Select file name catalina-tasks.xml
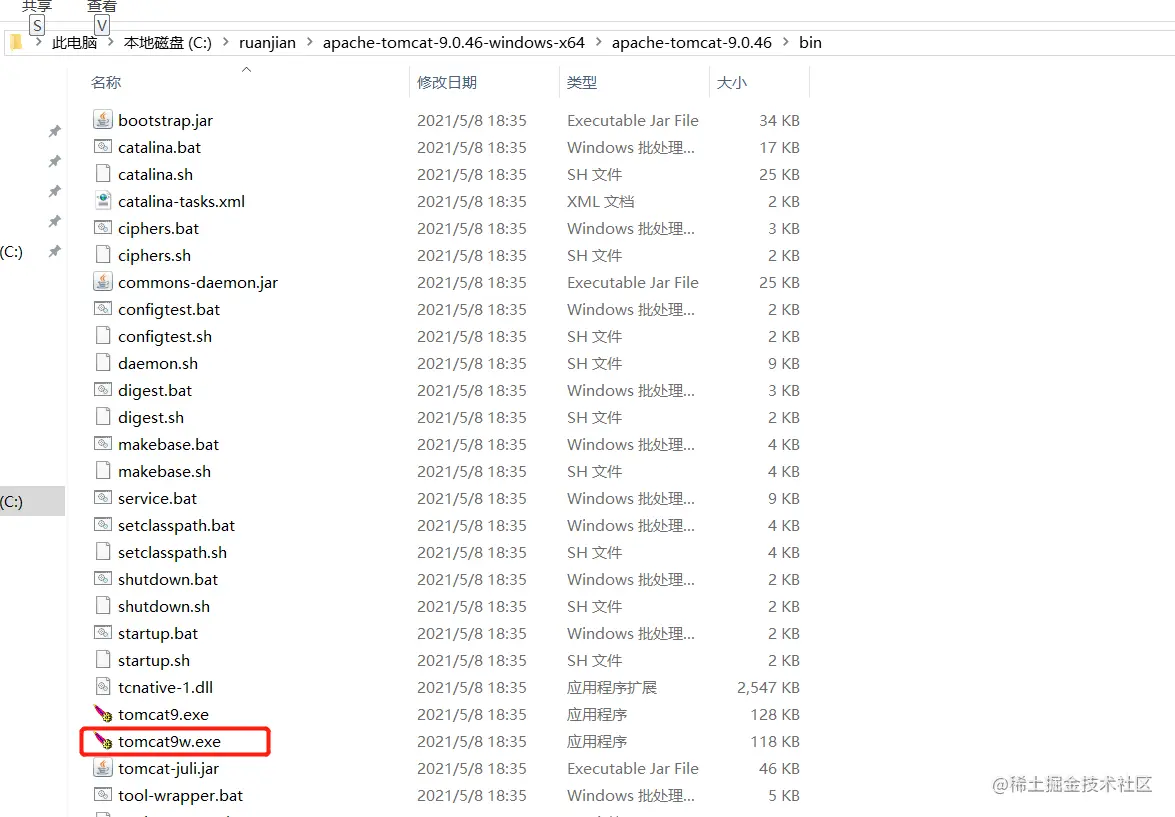Screen dimensions: 1175x817 click(181, 202)
